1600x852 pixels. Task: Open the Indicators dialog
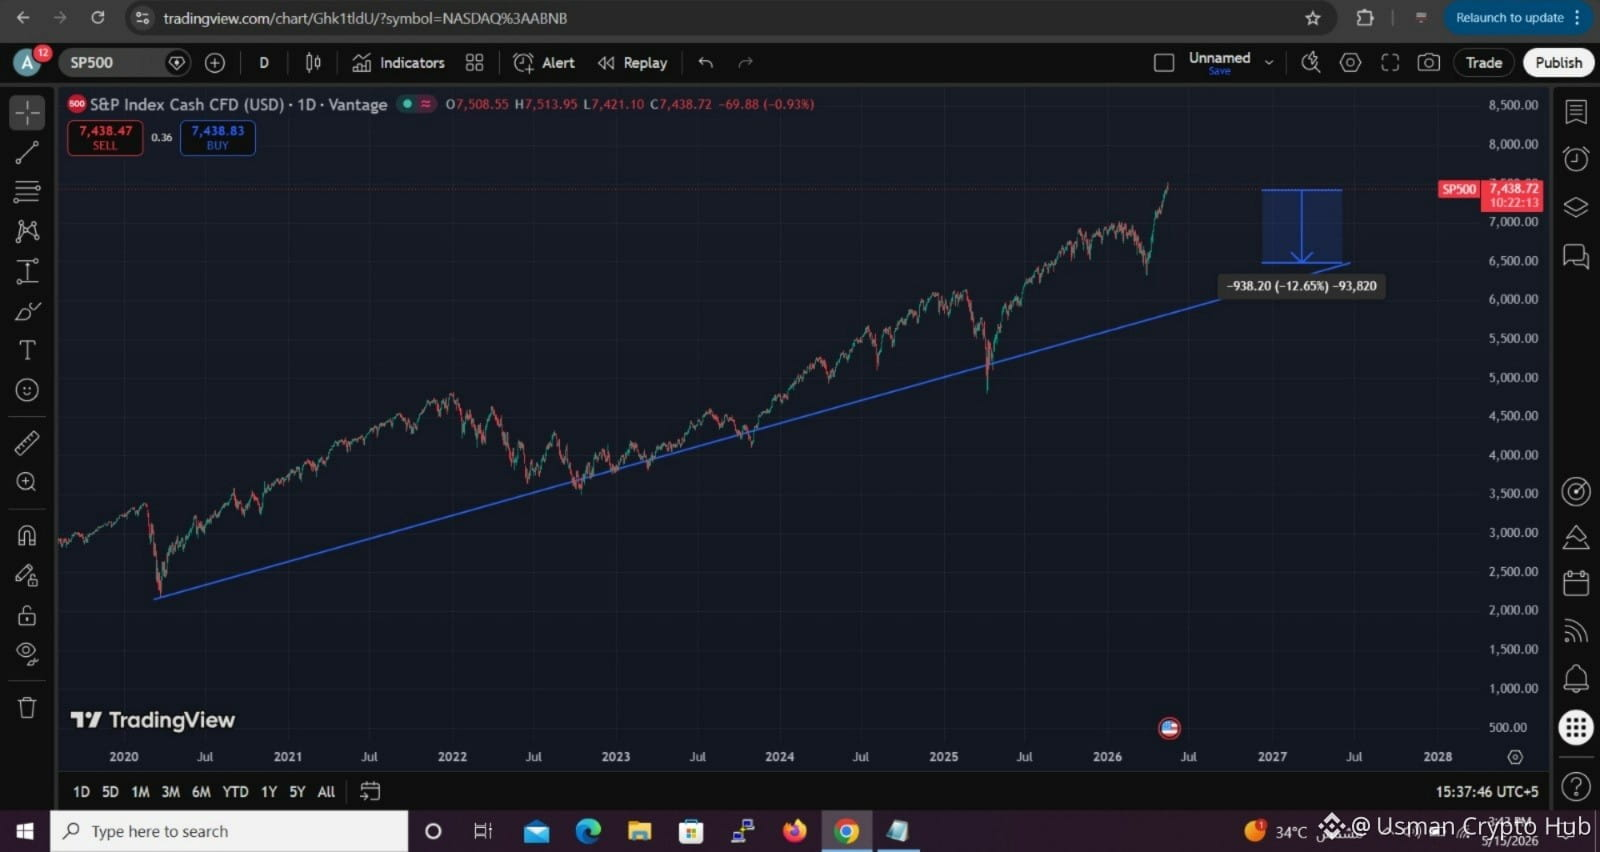398,62
